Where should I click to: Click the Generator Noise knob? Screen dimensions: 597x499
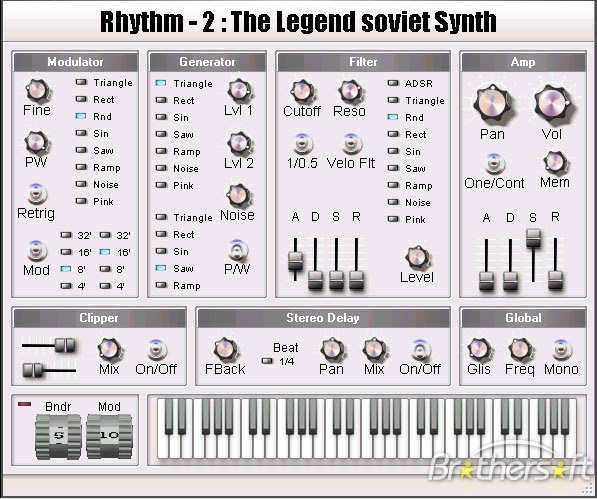(x=239, y=196)
